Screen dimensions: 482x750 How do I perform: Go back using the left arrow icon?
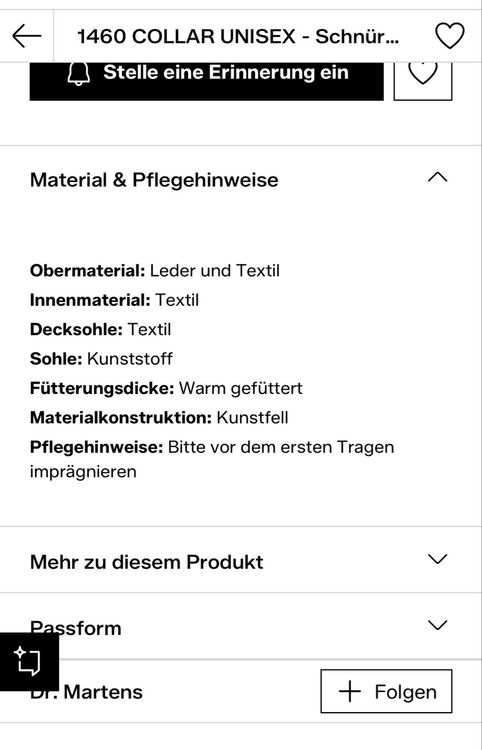(x=27, y=36)
